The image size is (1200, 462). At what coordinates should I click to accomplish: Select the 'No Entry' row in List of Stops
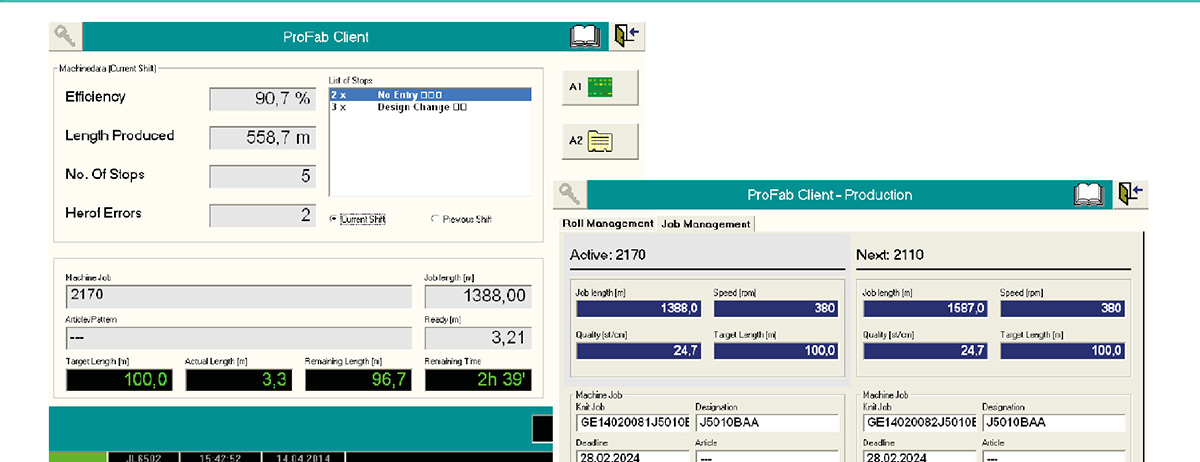[431, 94]
